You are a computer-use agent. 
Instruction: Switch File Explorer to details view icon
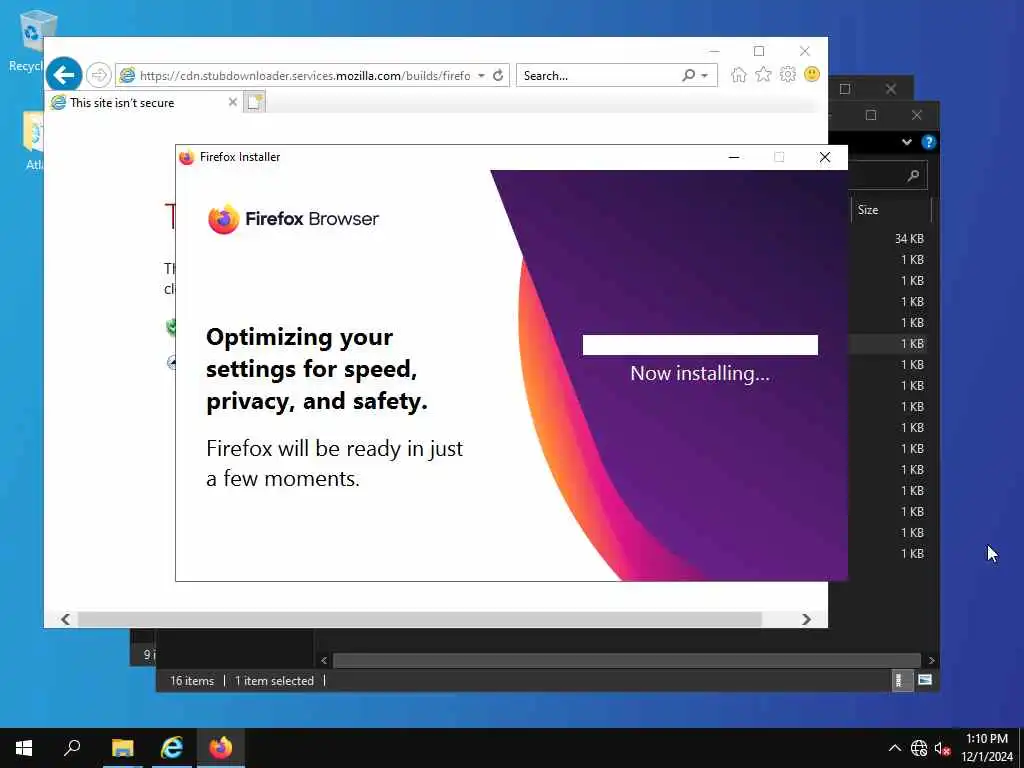pyautogui.click(x=902, y=680)
